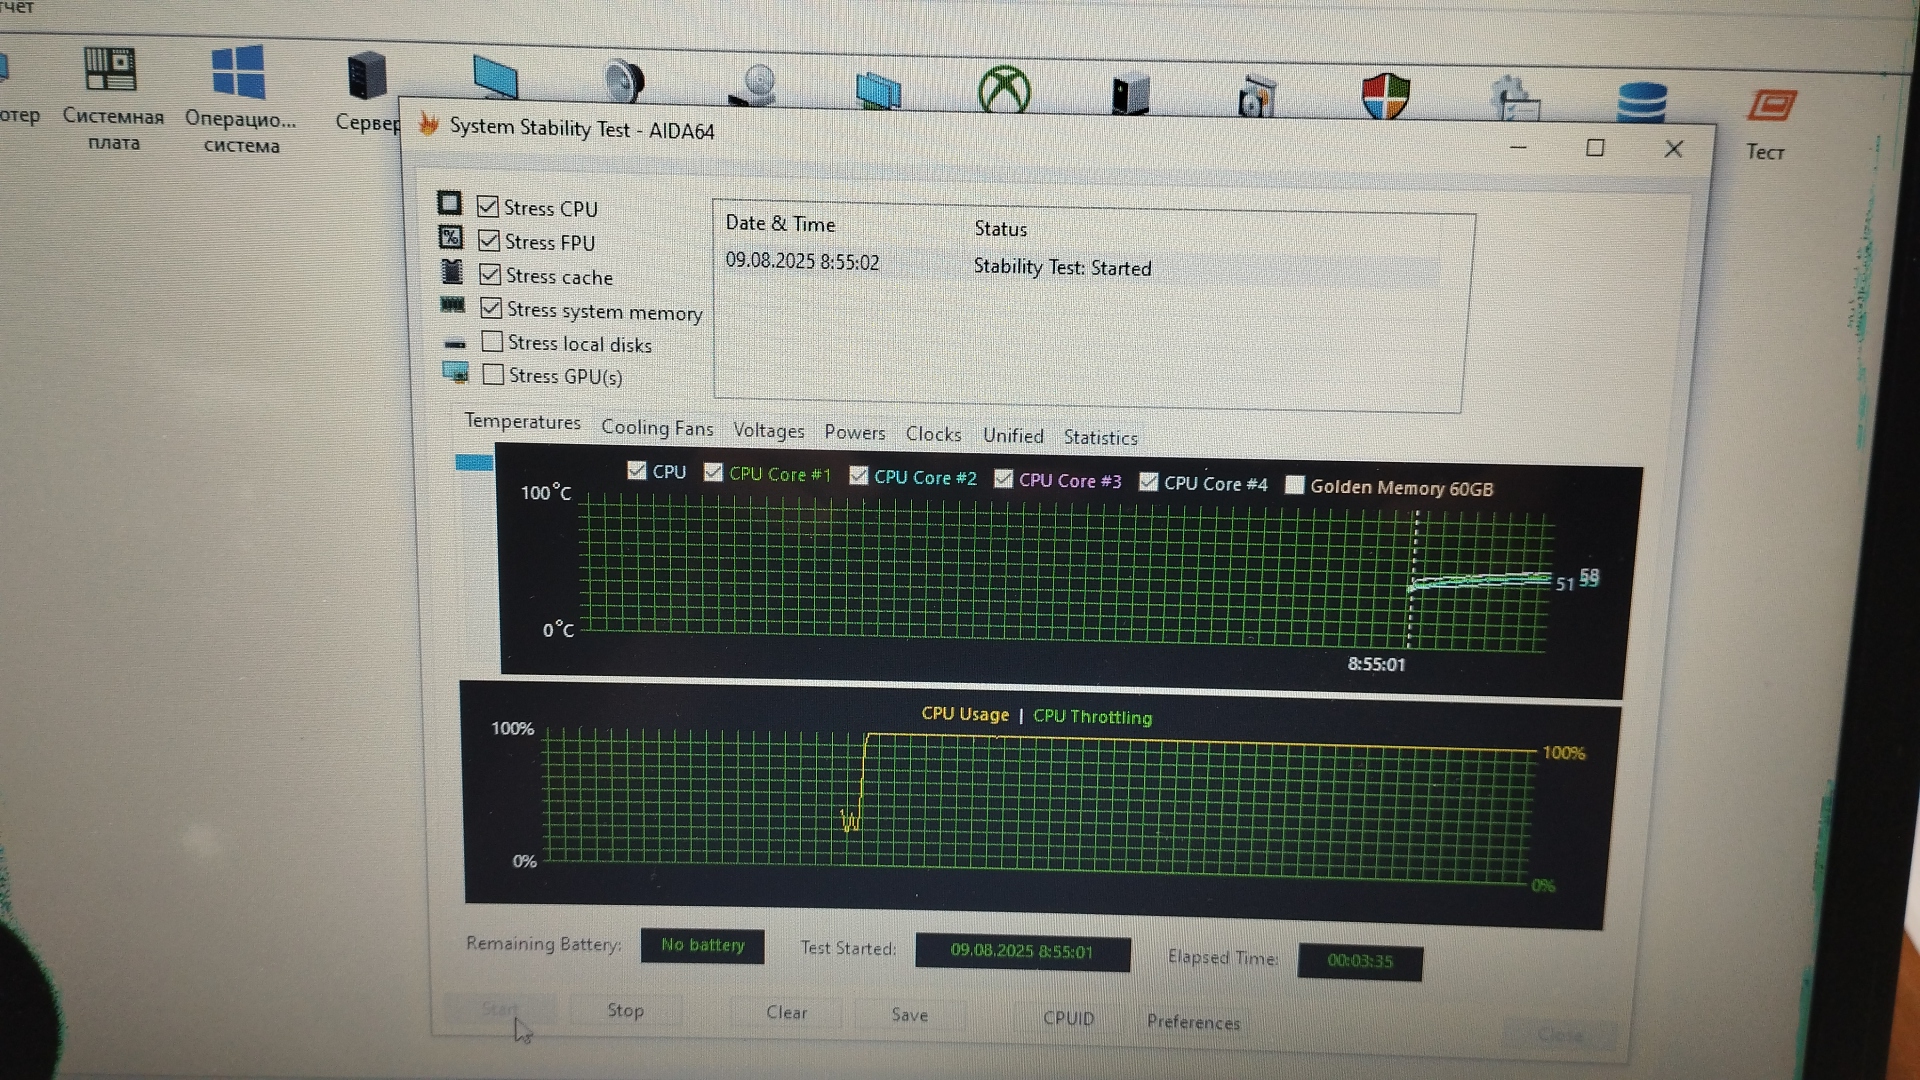Toggle CPU Core #1 graph checkbox

(x=713, y=473)
